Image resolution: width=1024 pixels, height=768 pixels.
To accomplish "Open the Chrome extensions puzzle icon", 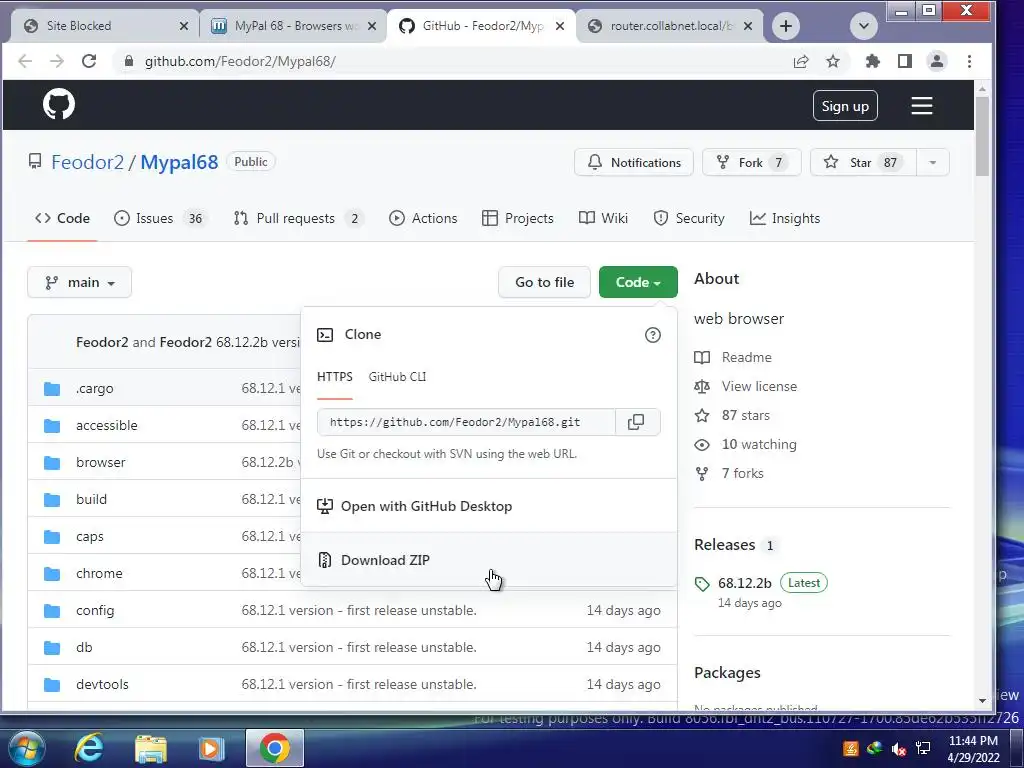I will [872, 61].
